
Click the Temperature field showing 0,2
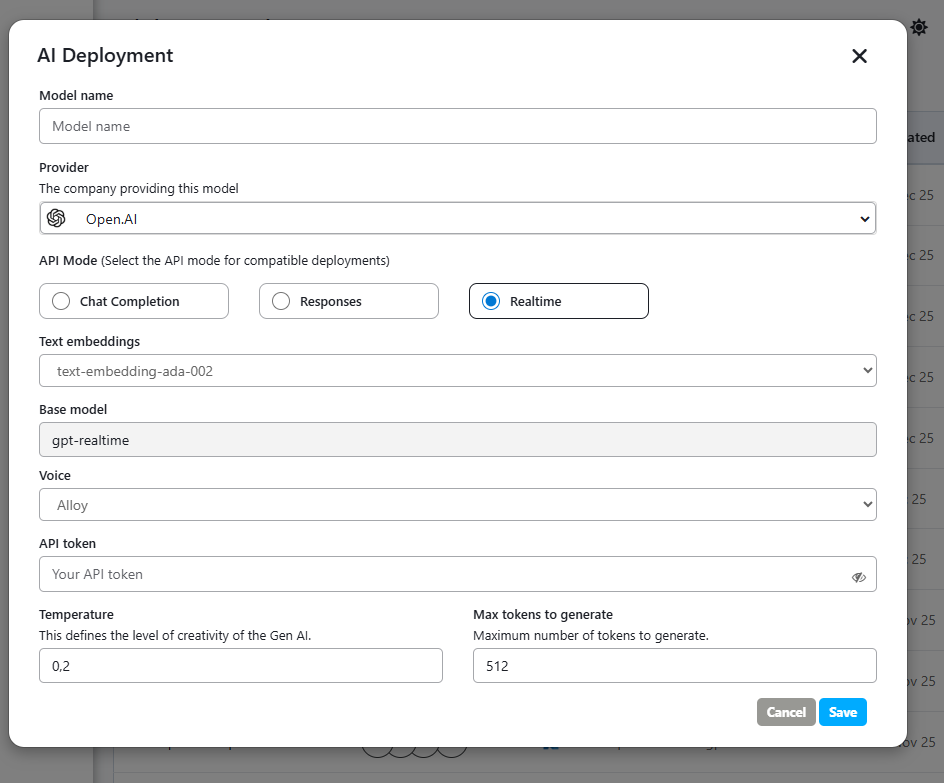(x=241, y=666)
